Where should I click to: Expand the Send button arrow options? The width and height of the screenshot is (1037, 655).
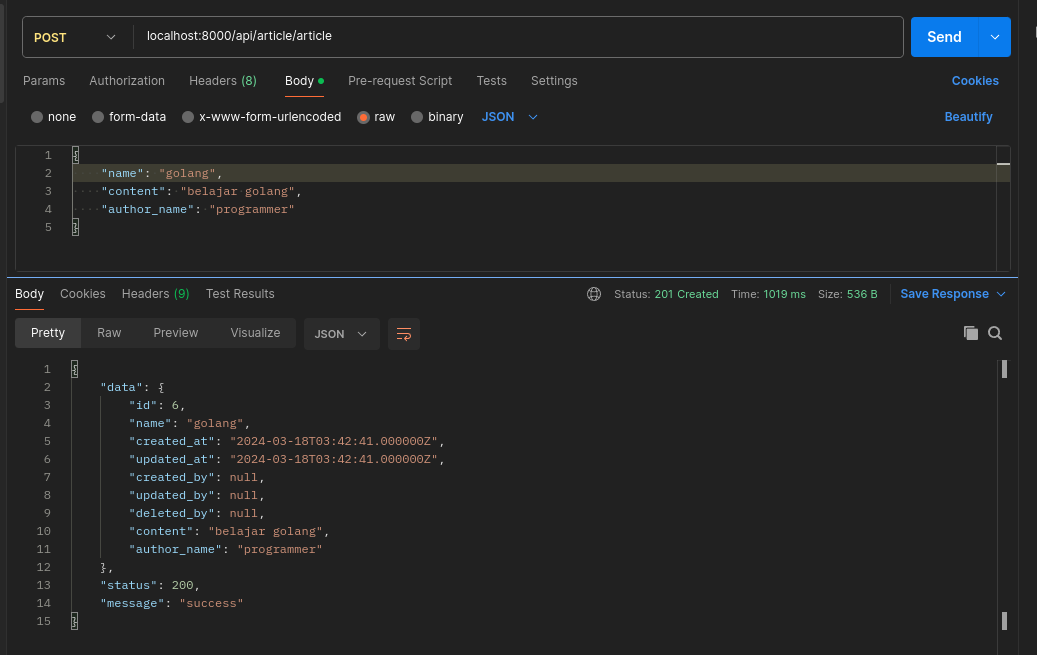[994, 37]
